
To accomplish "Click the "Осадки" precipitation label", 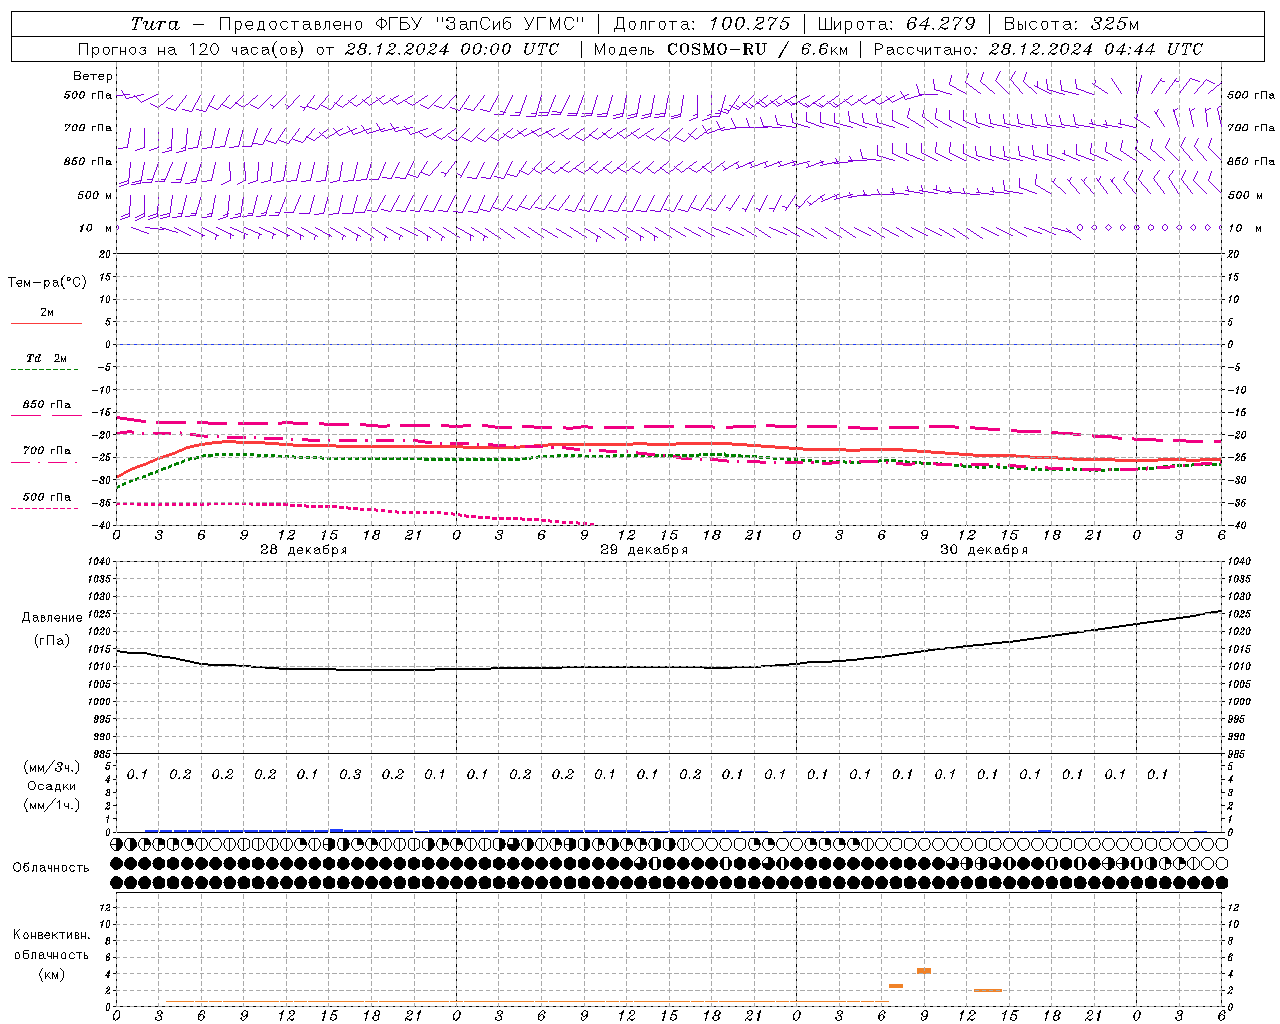I will 52,787.
